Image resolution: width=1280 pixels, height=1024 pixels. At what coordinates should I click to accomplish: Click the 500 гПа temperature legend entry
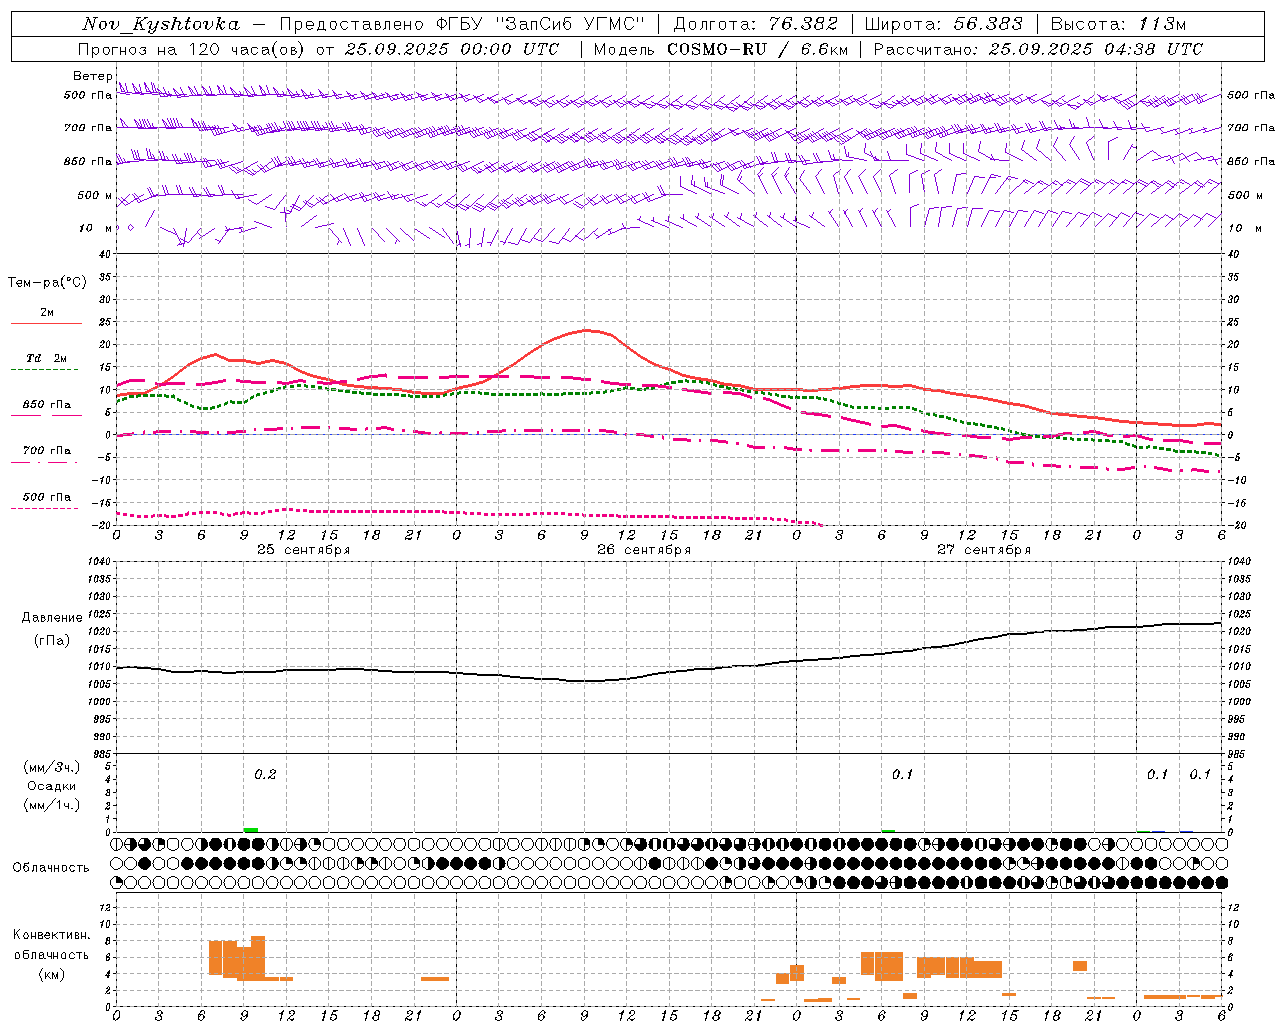47,497
